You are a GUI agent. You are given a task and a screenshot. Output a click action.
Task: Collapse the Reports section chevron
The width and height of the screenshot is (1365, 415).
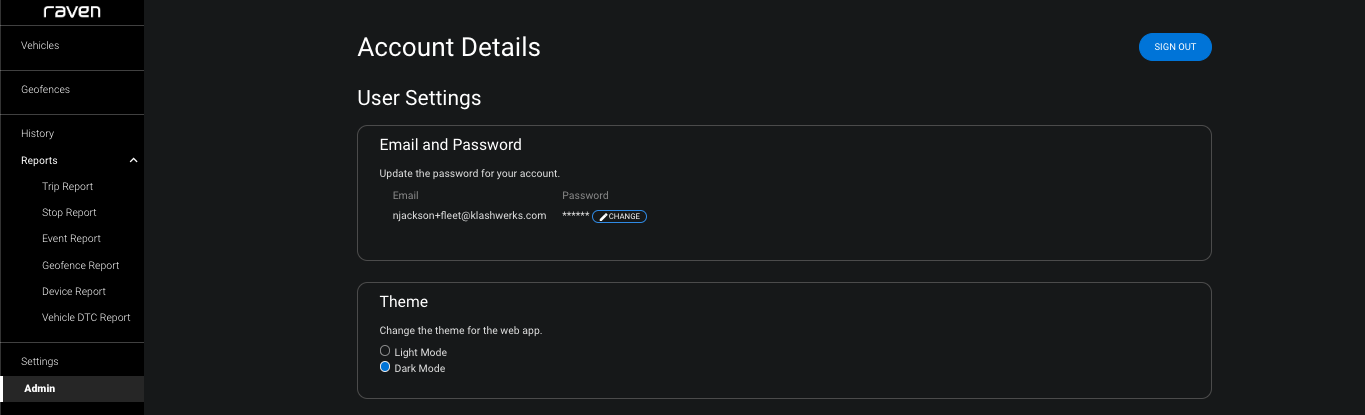[133, 160]
